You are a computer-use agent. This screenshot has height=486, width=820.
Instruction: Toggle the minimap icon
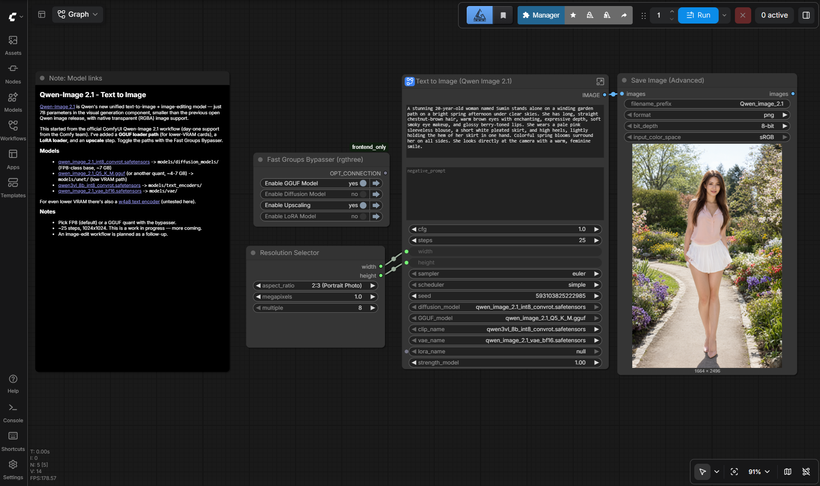tap(787, 471)
